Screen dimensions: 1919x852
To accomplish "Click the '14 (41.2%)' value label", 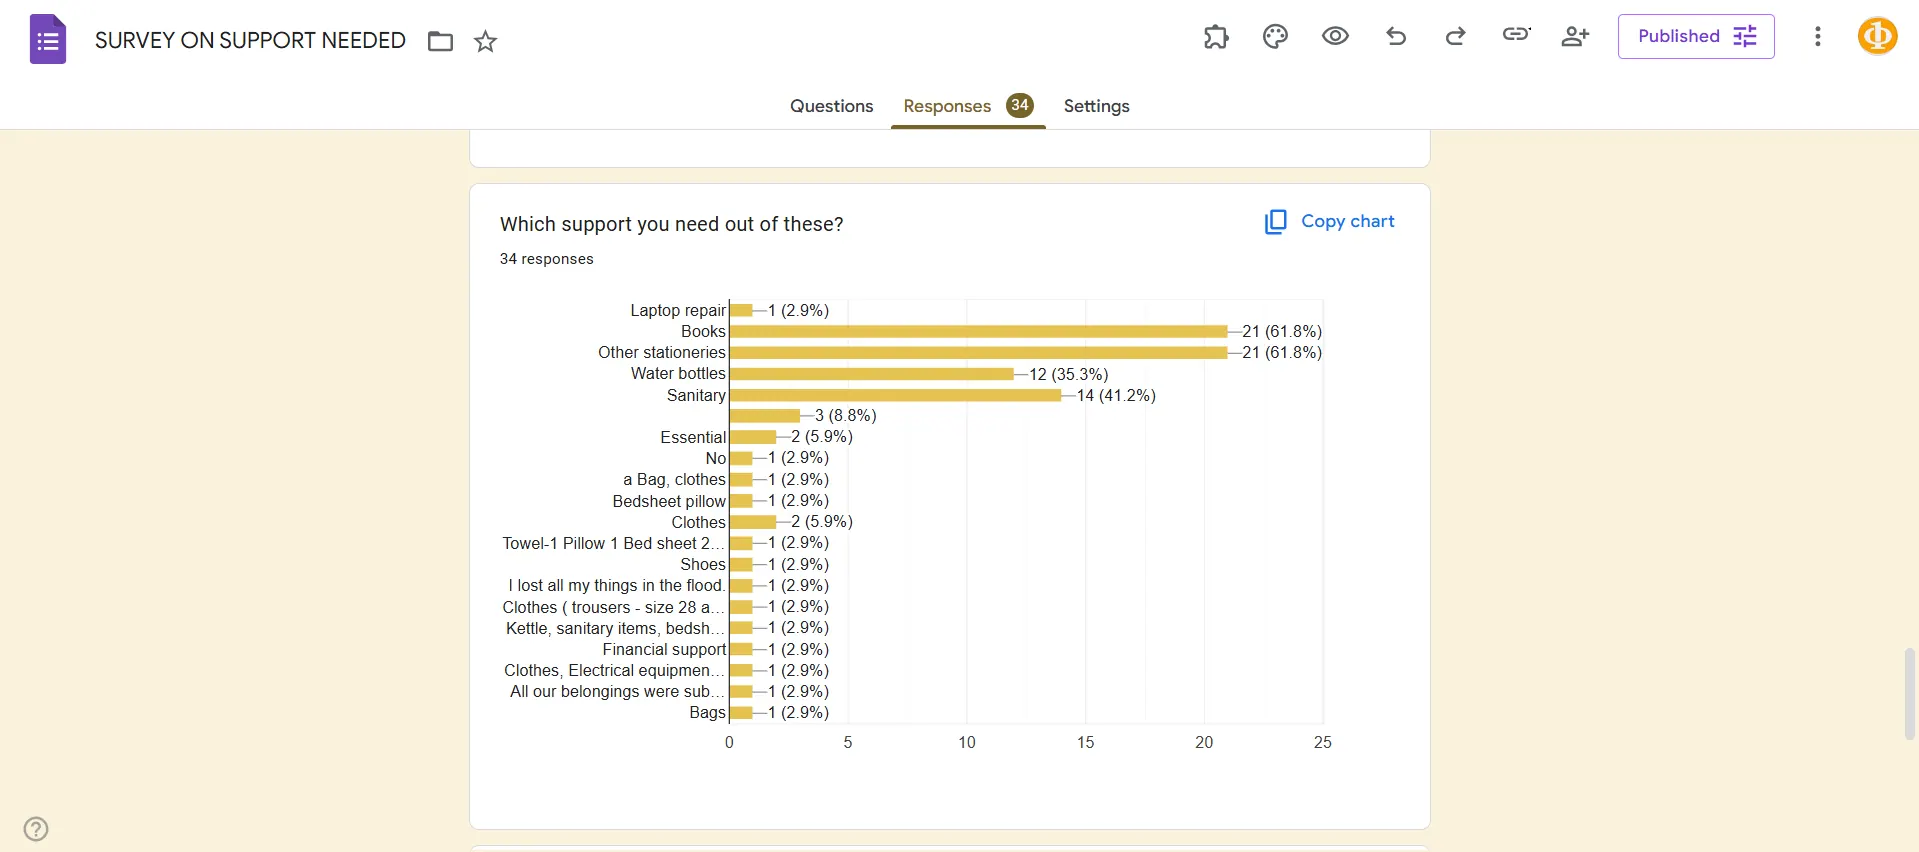I will [x=1116, y=395].
